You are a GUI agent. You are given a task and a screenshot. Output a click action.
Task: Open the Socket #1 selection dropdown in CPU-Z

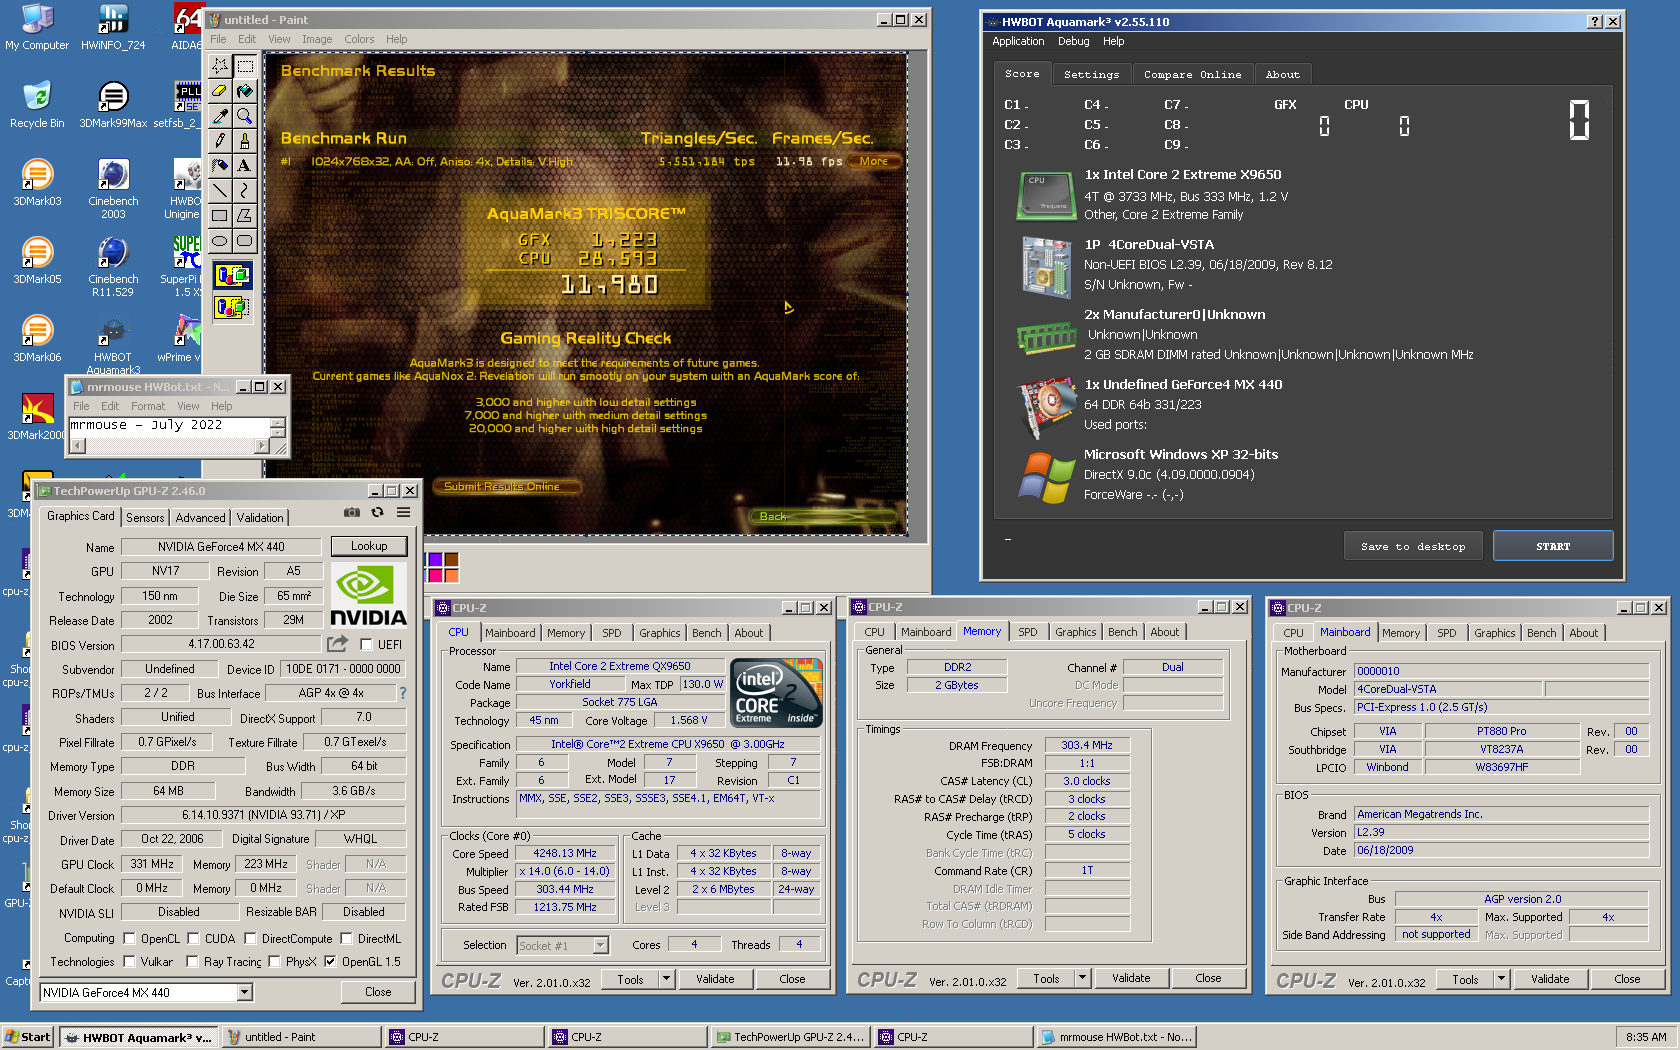tap(600, 945)
